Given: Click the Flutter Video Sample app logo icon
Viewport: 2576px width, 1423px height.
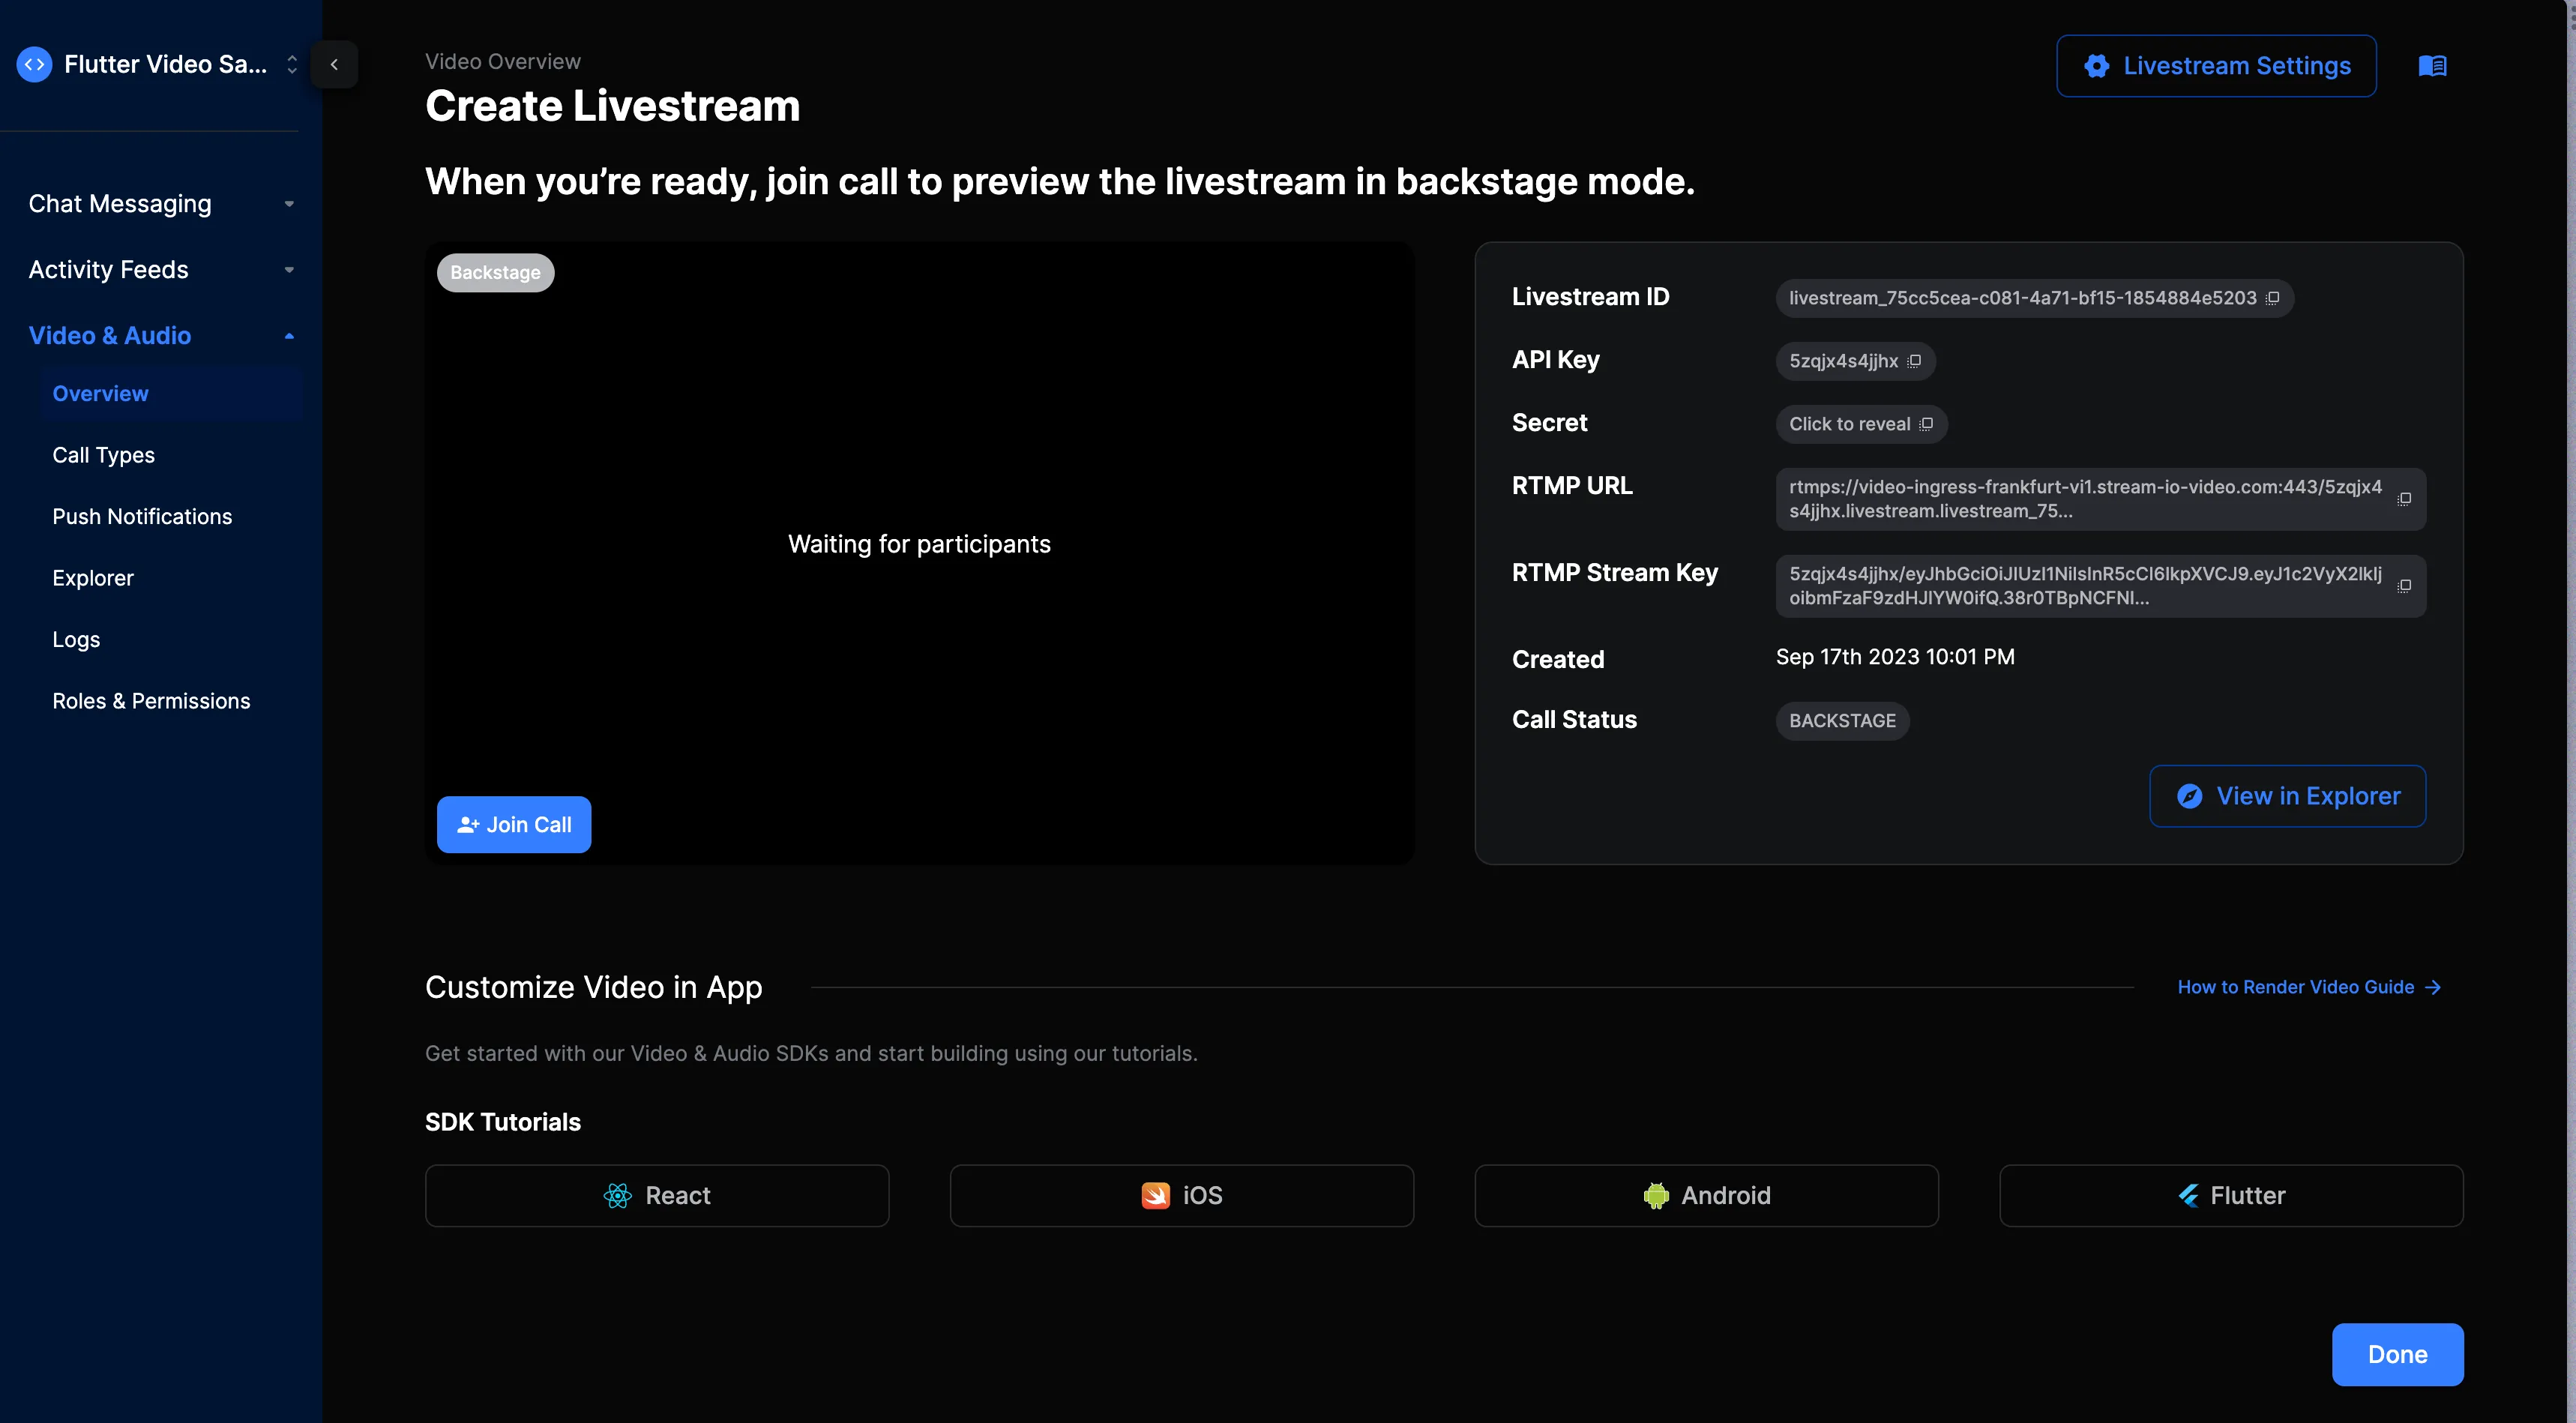Looking at the screenshot, I should 34,64.
